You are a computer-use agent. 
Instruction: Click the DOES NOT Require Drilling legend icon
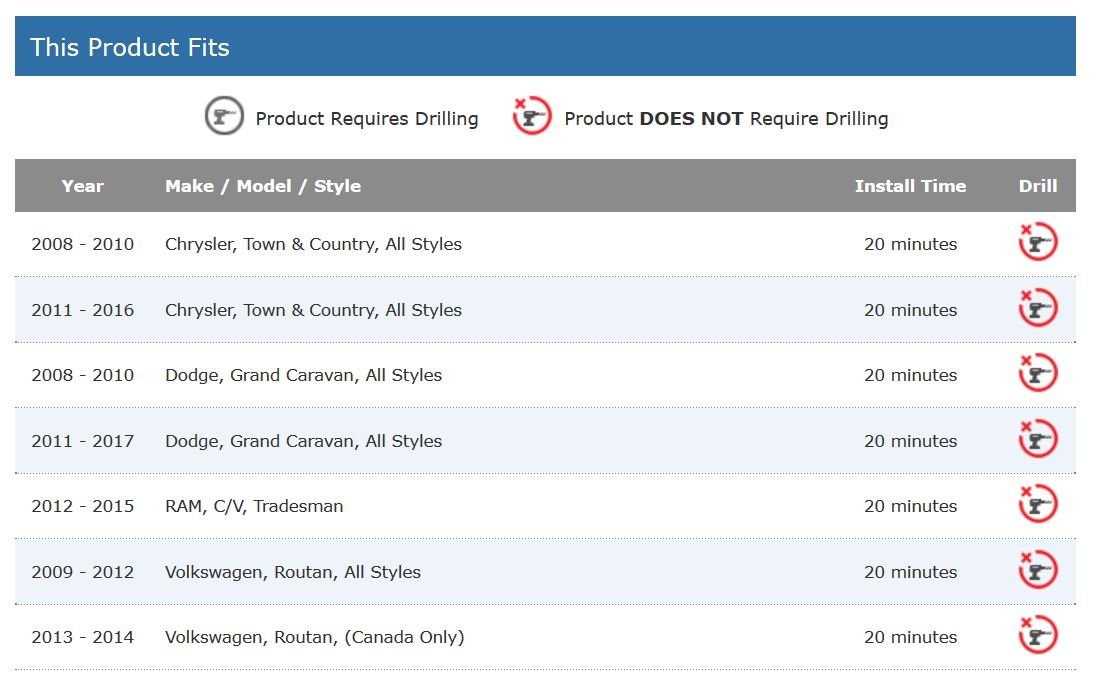[x=532, y=117]
